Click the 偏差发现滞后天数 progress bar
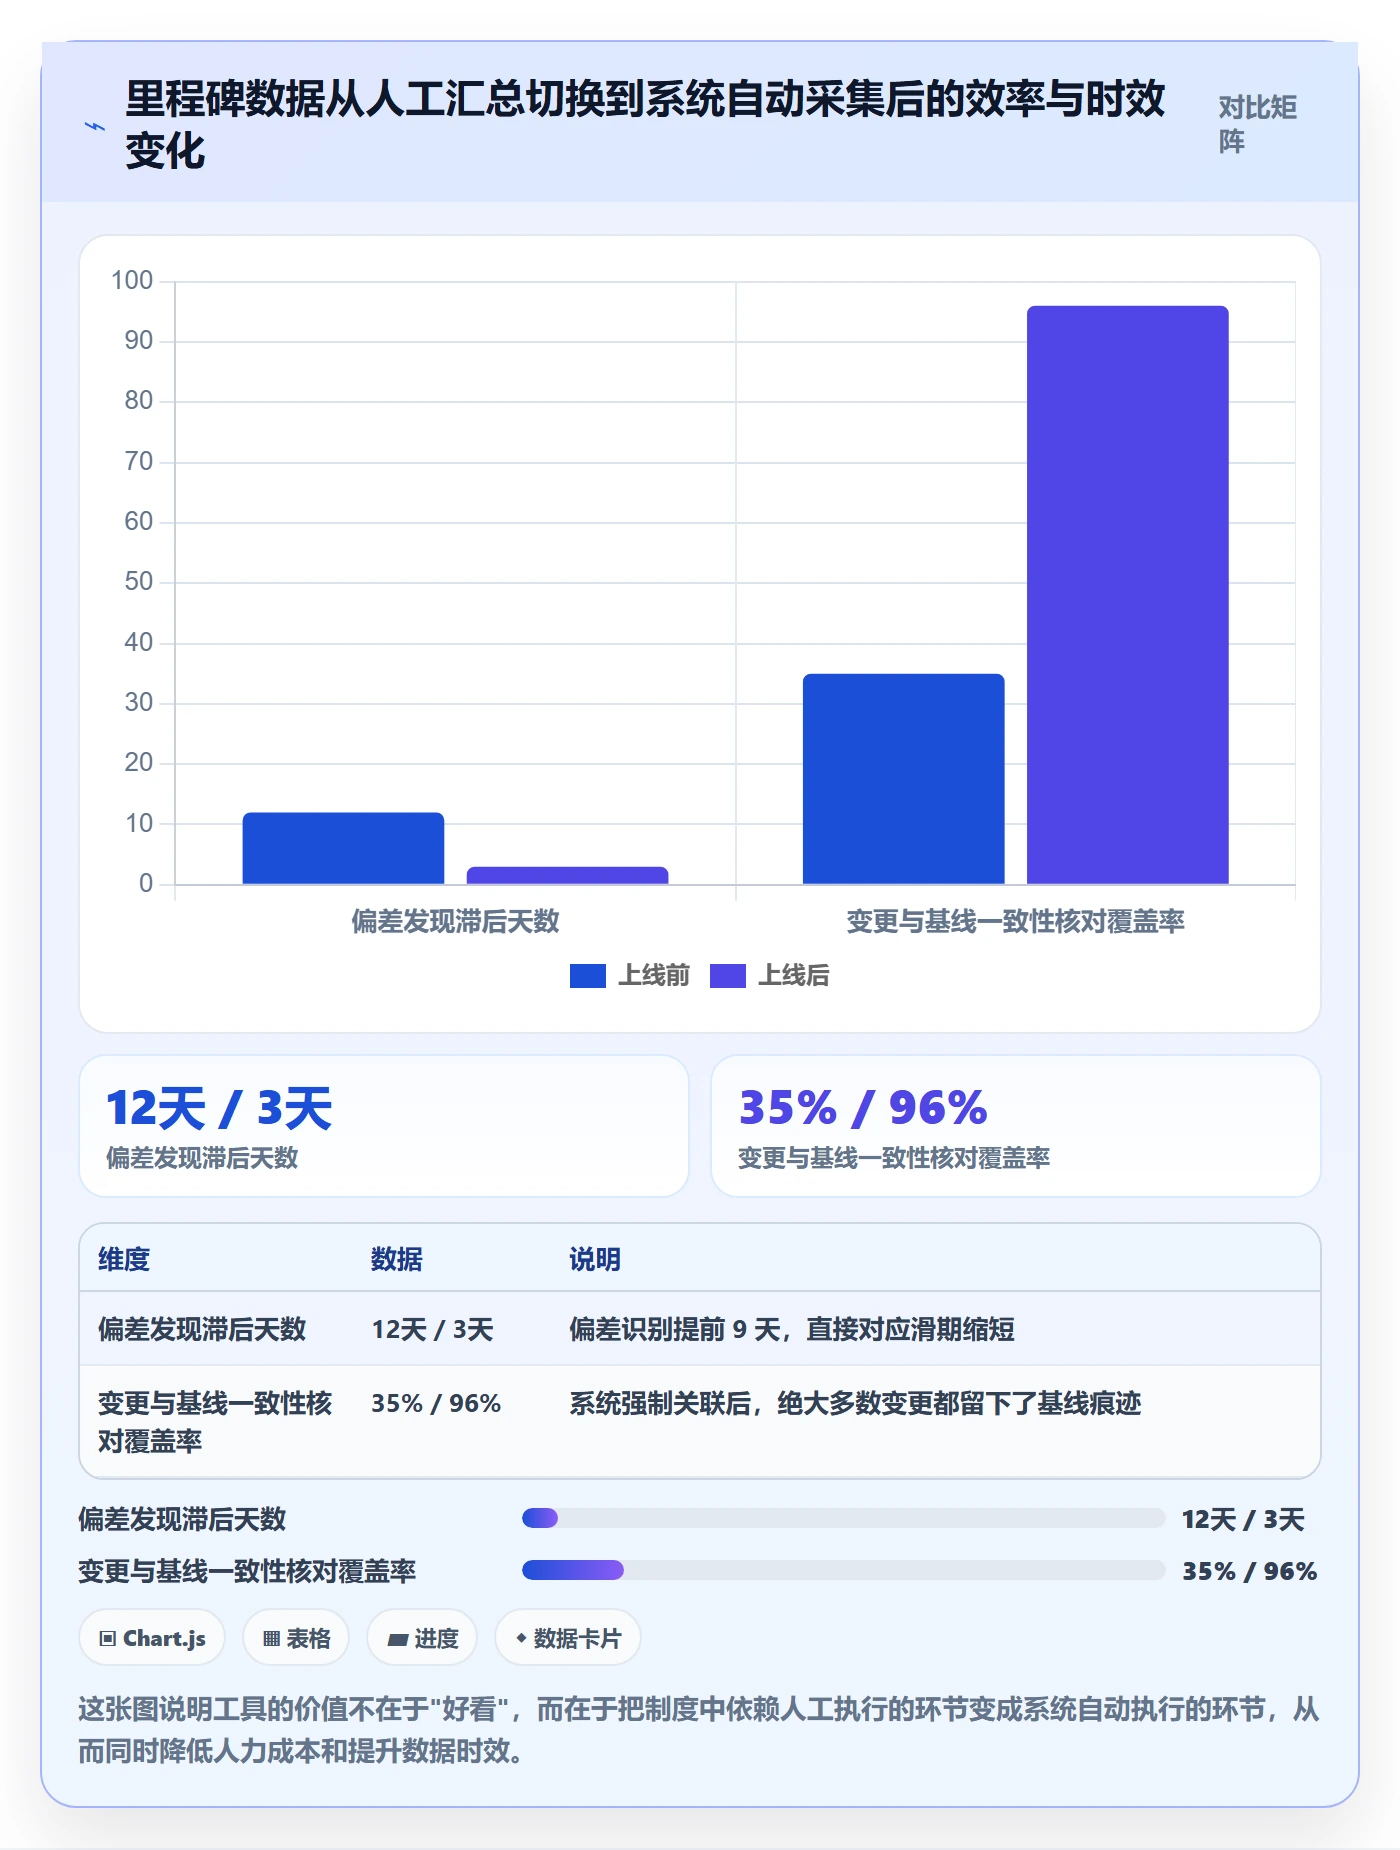1400x1850 pixels. point(843,1518)
